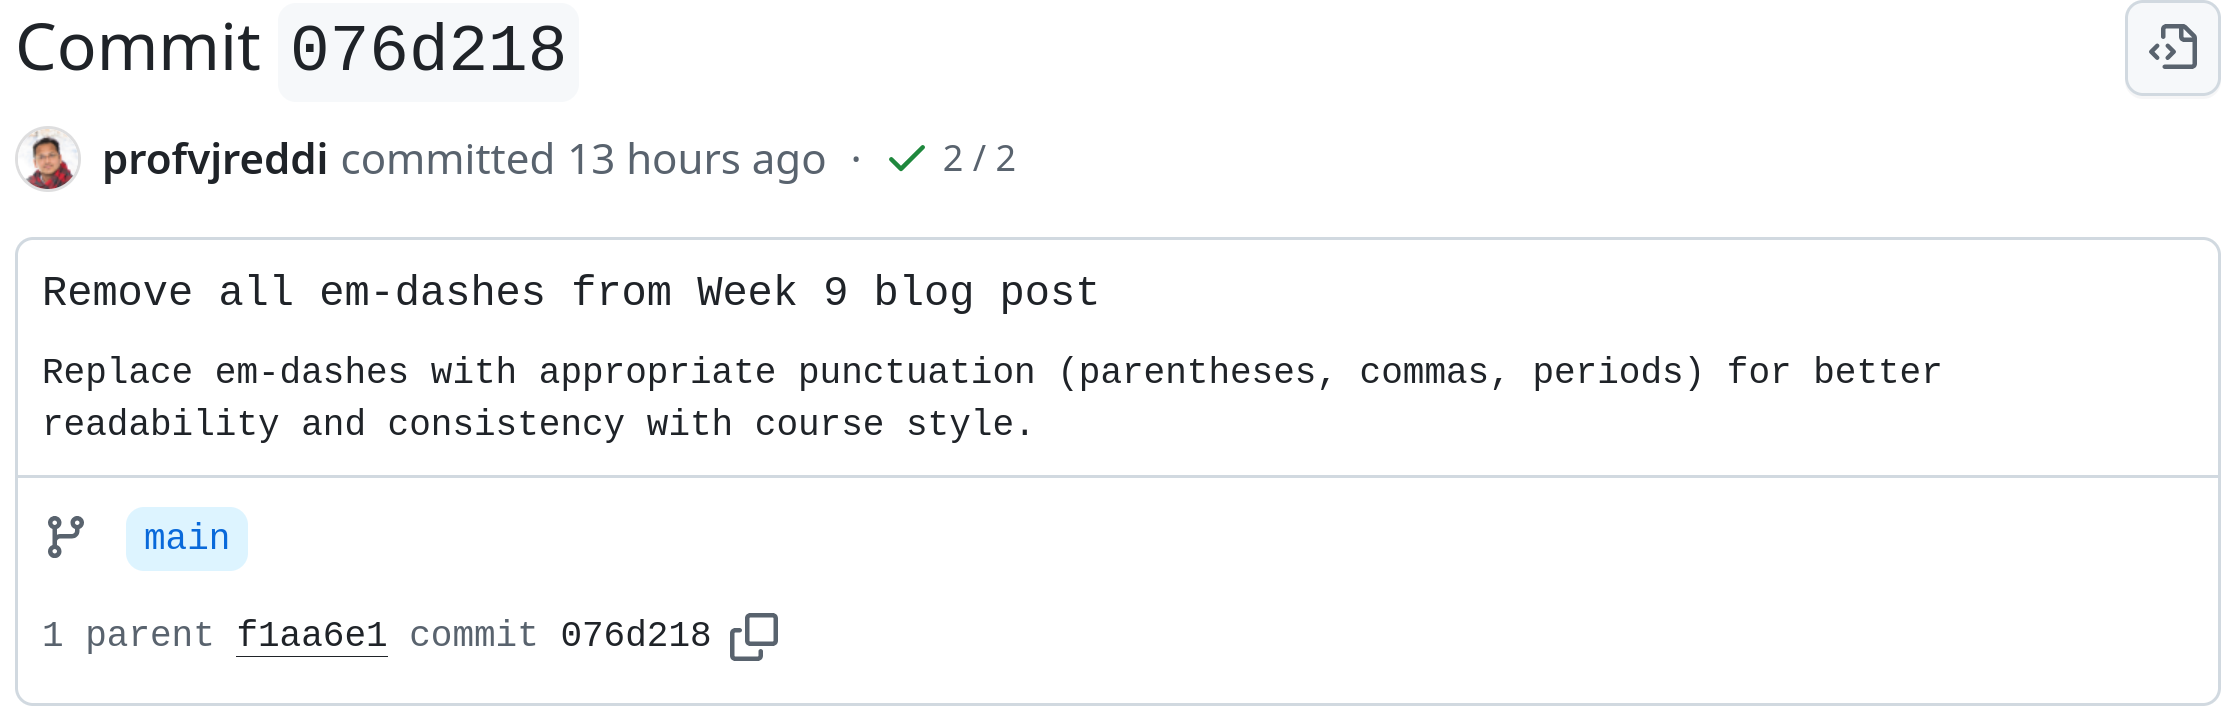
Task: Click the commit title about em-dashes
Action: point(570,292)
